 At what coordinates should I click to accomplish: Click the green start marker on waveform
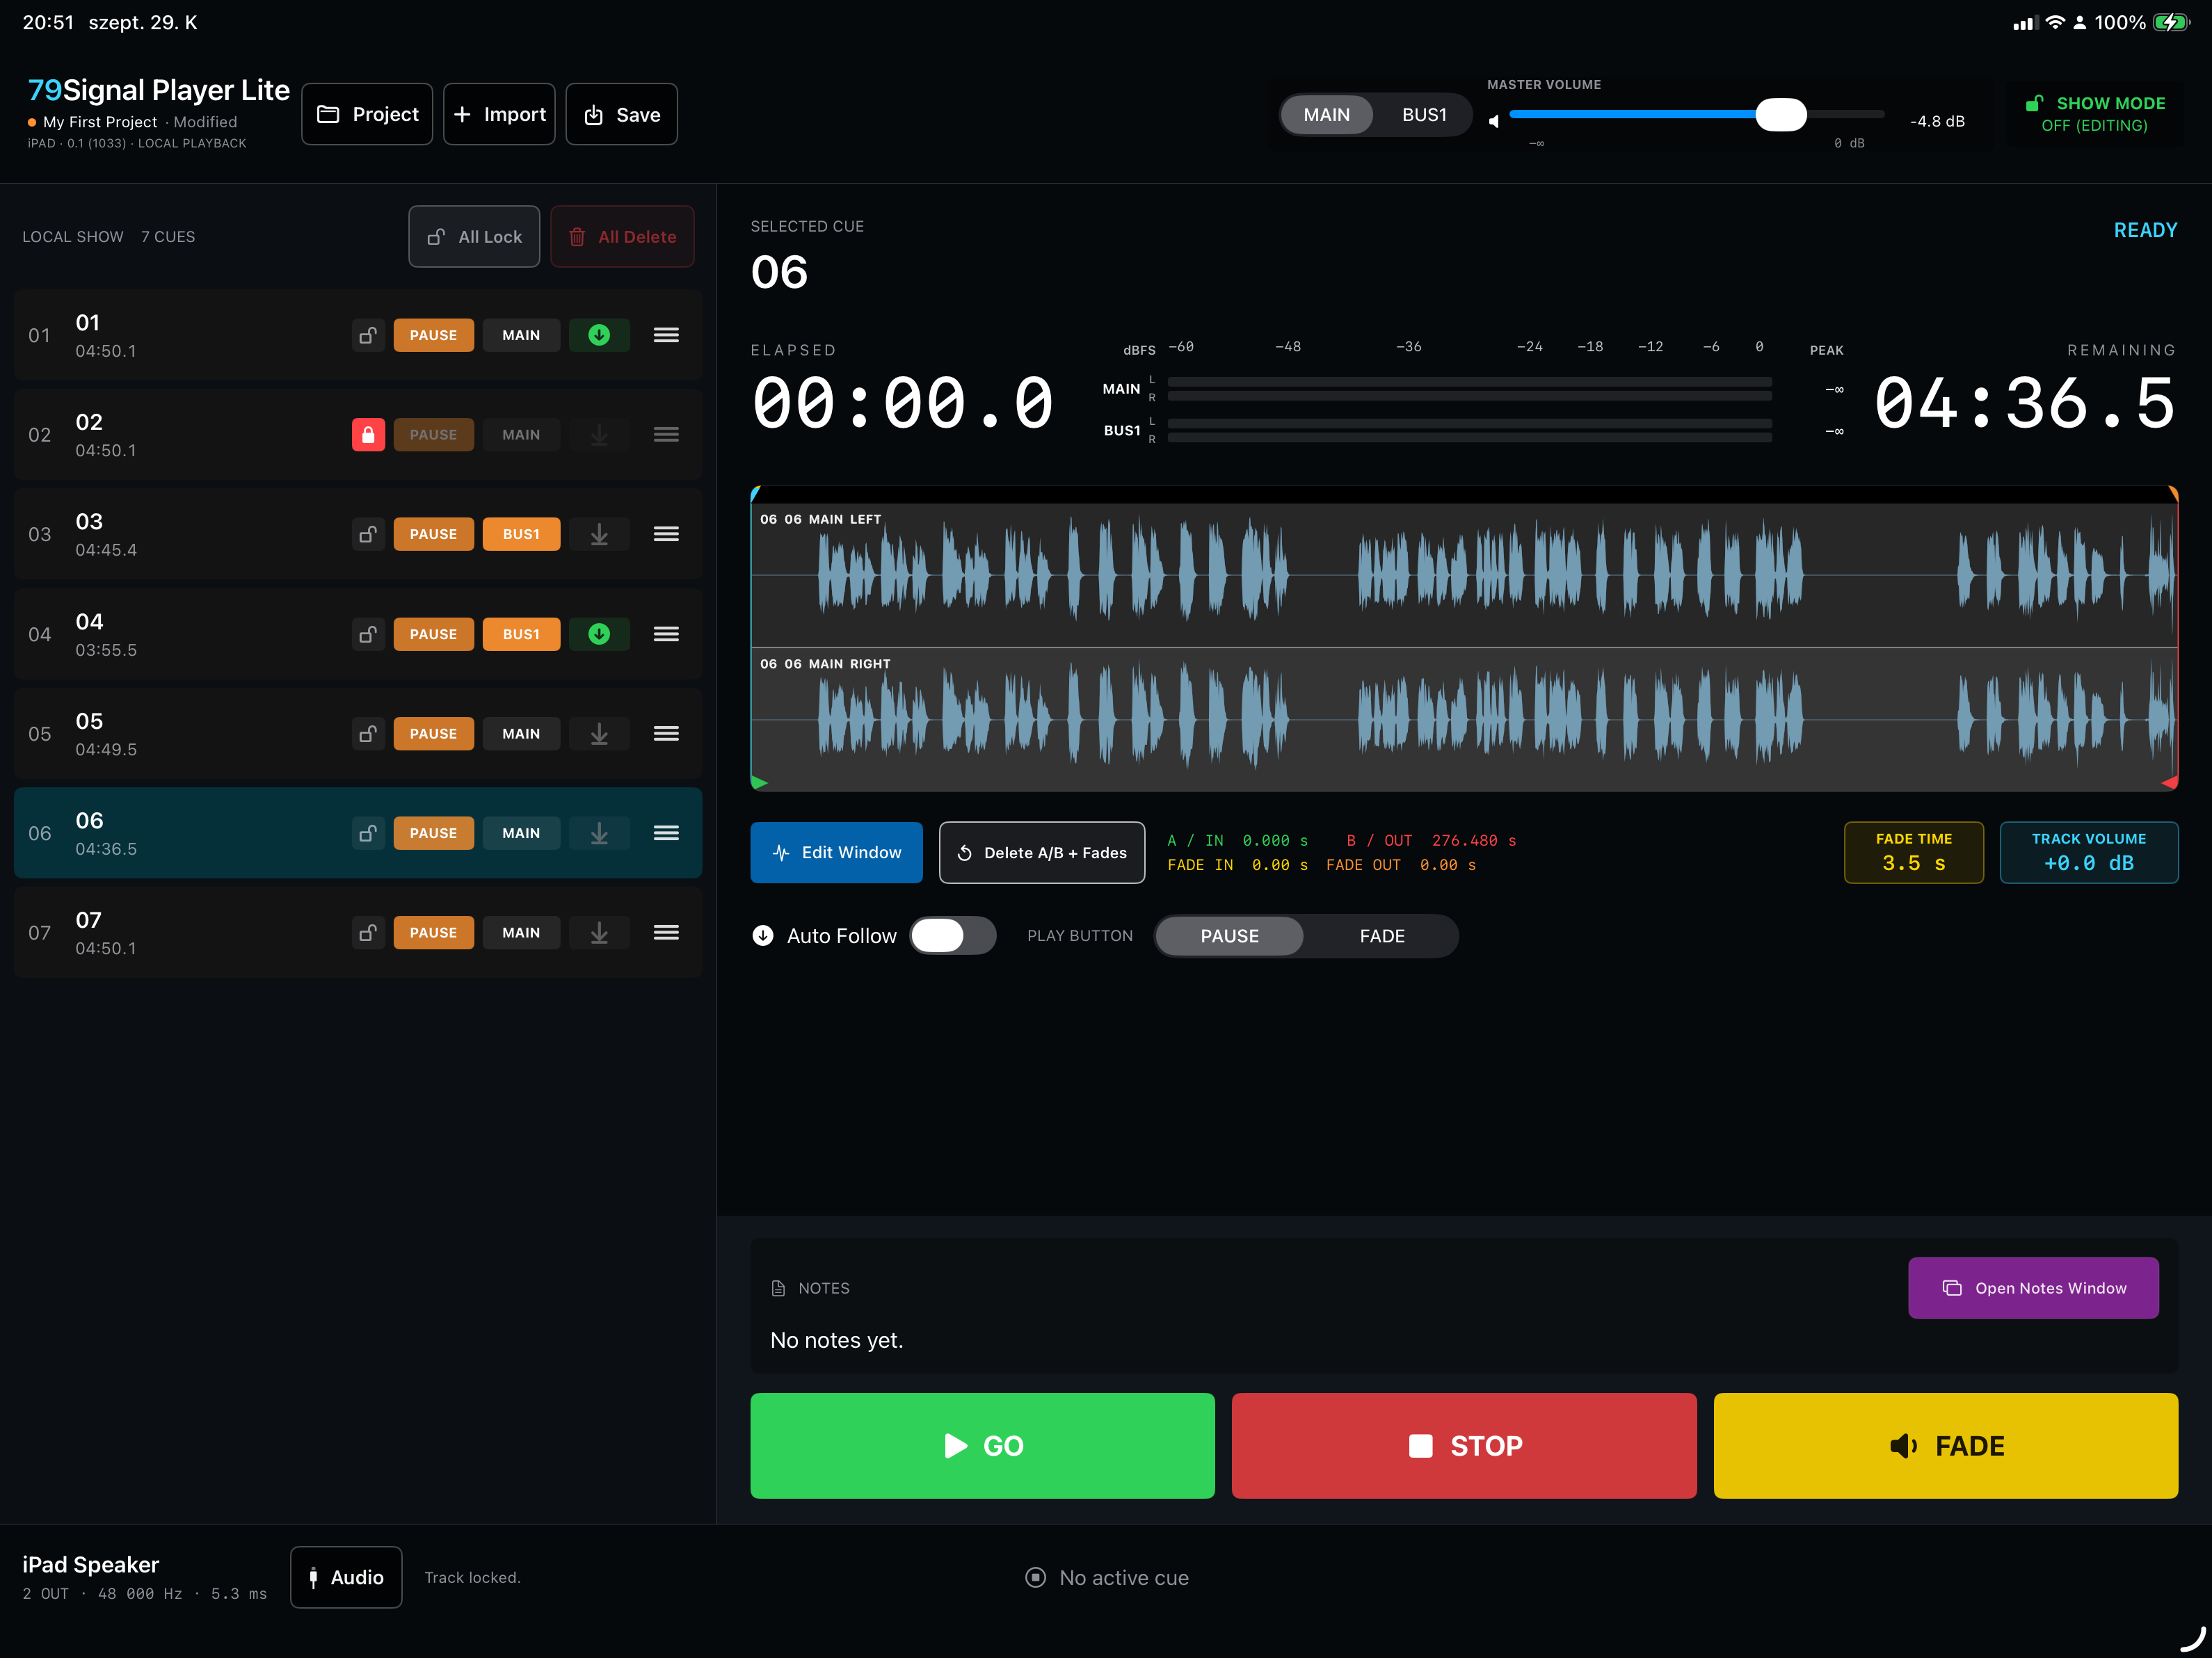760,782
